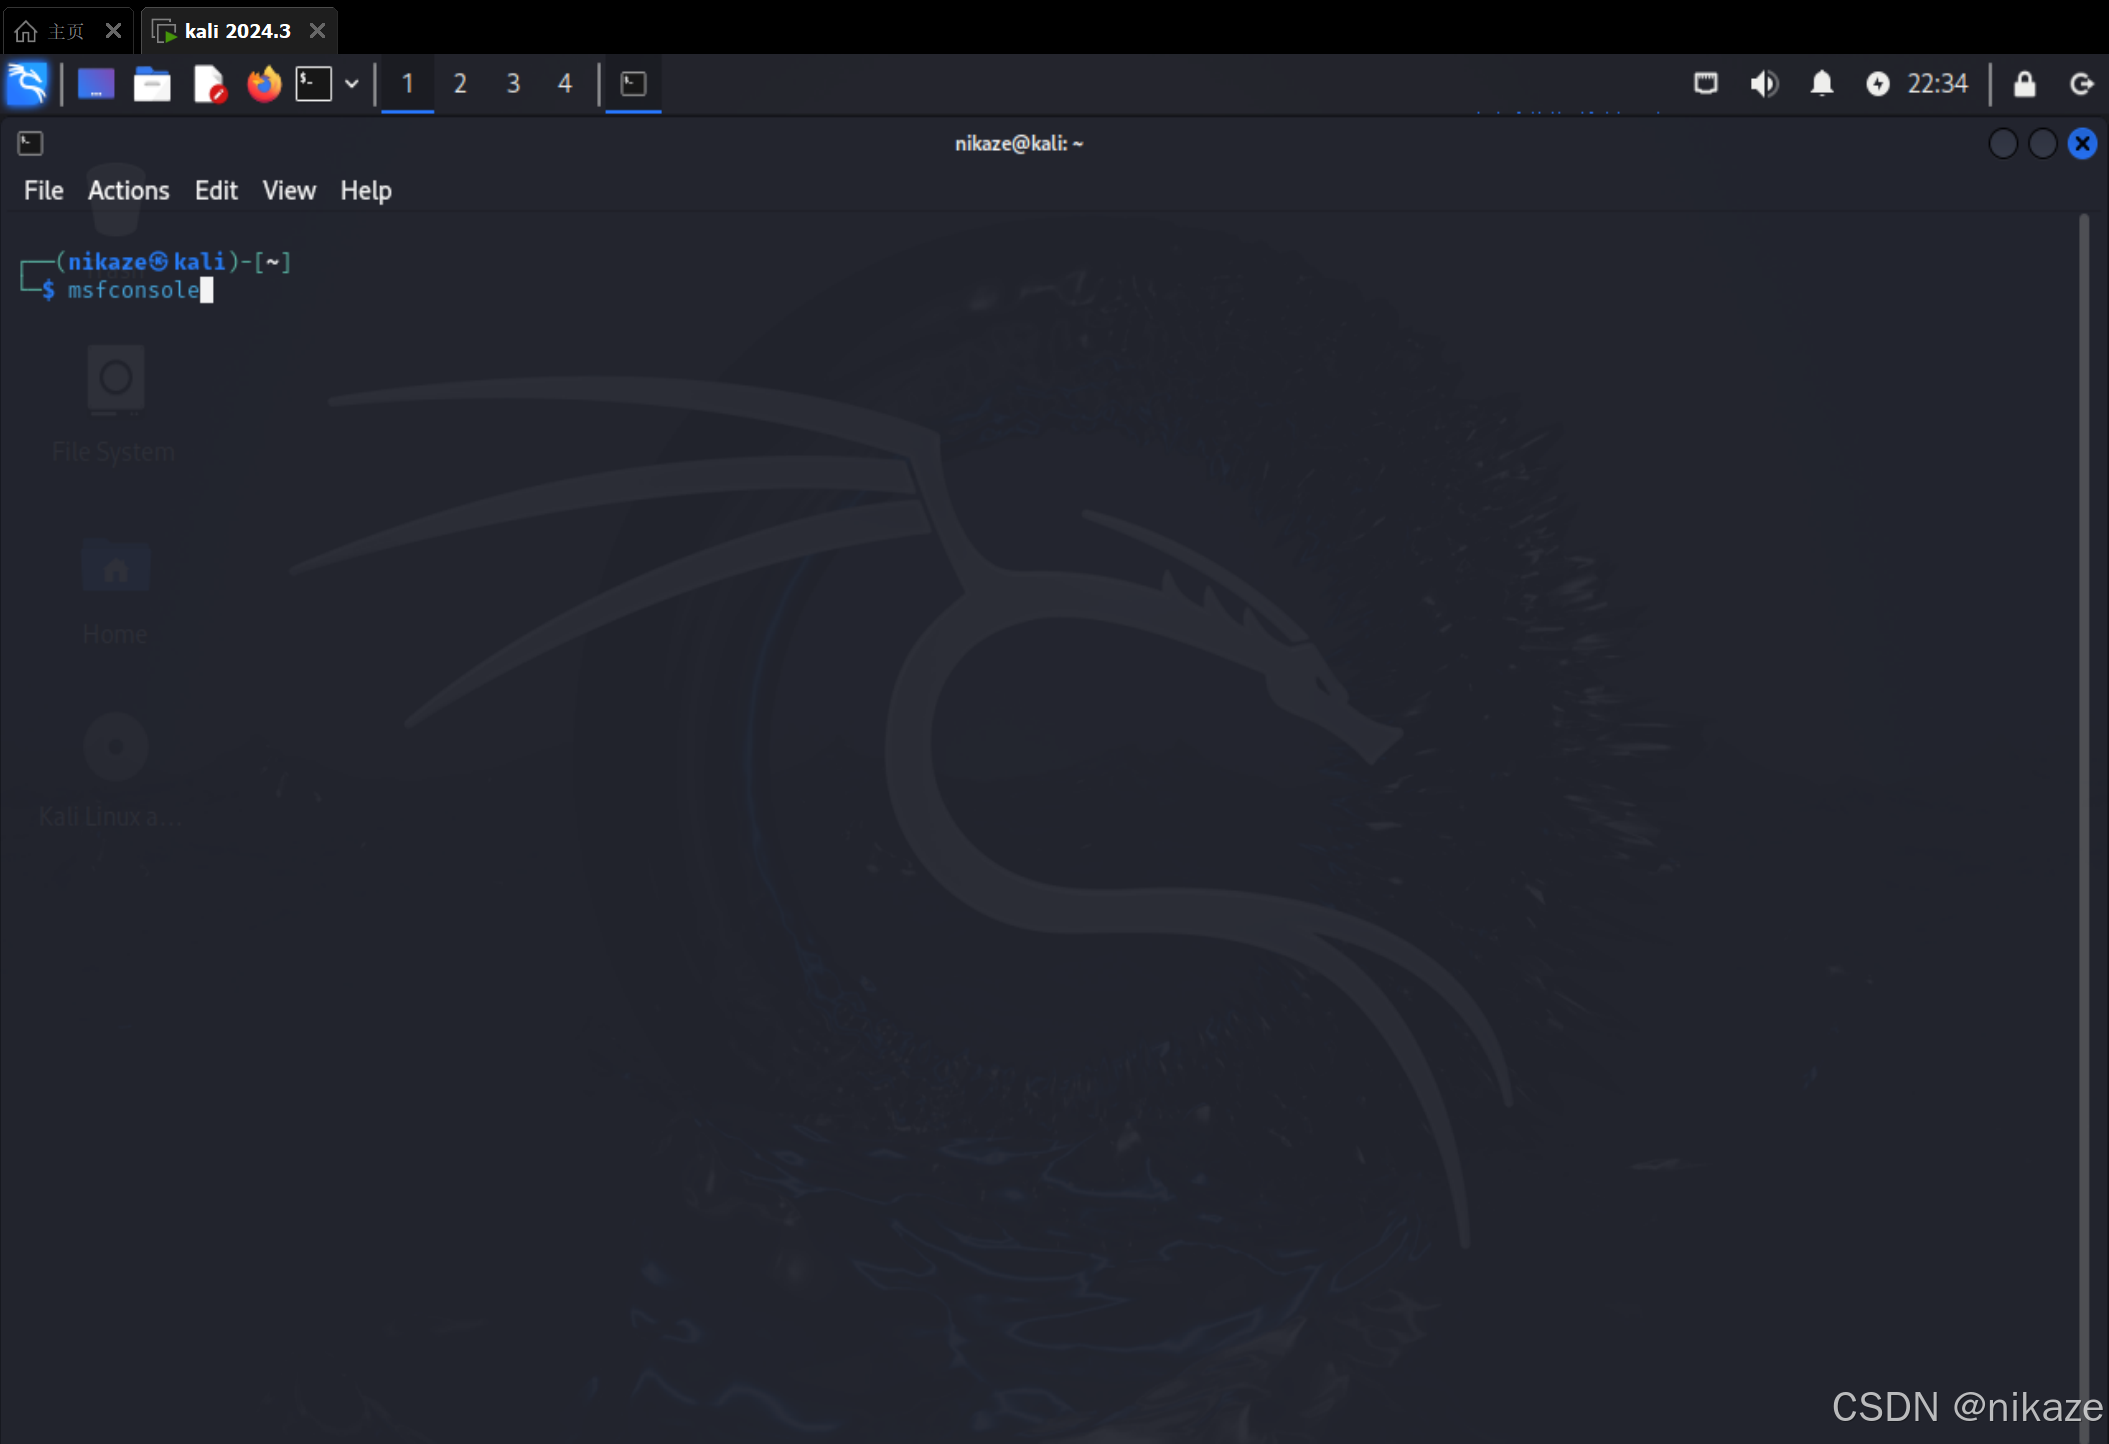2109x1444 pixels.
Task: Switch to workspace 3
Action: 513,84
